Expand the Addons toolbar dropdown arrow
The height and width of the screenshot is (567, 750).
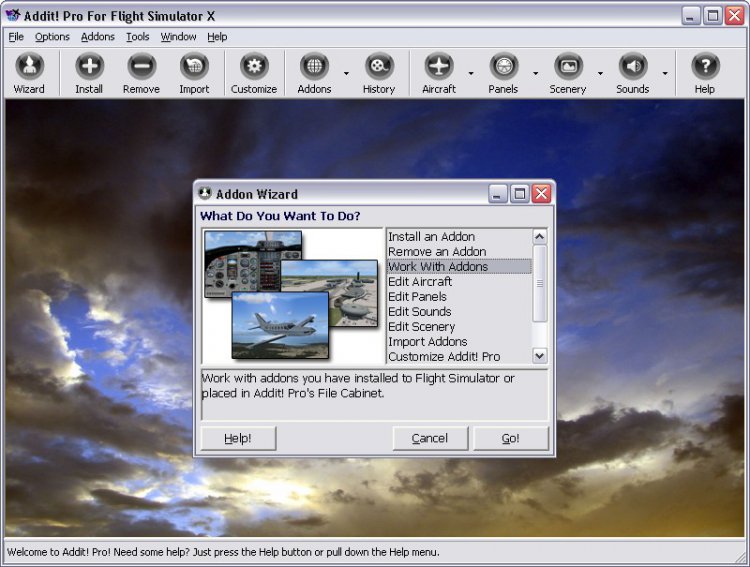[x=346, y=73]
